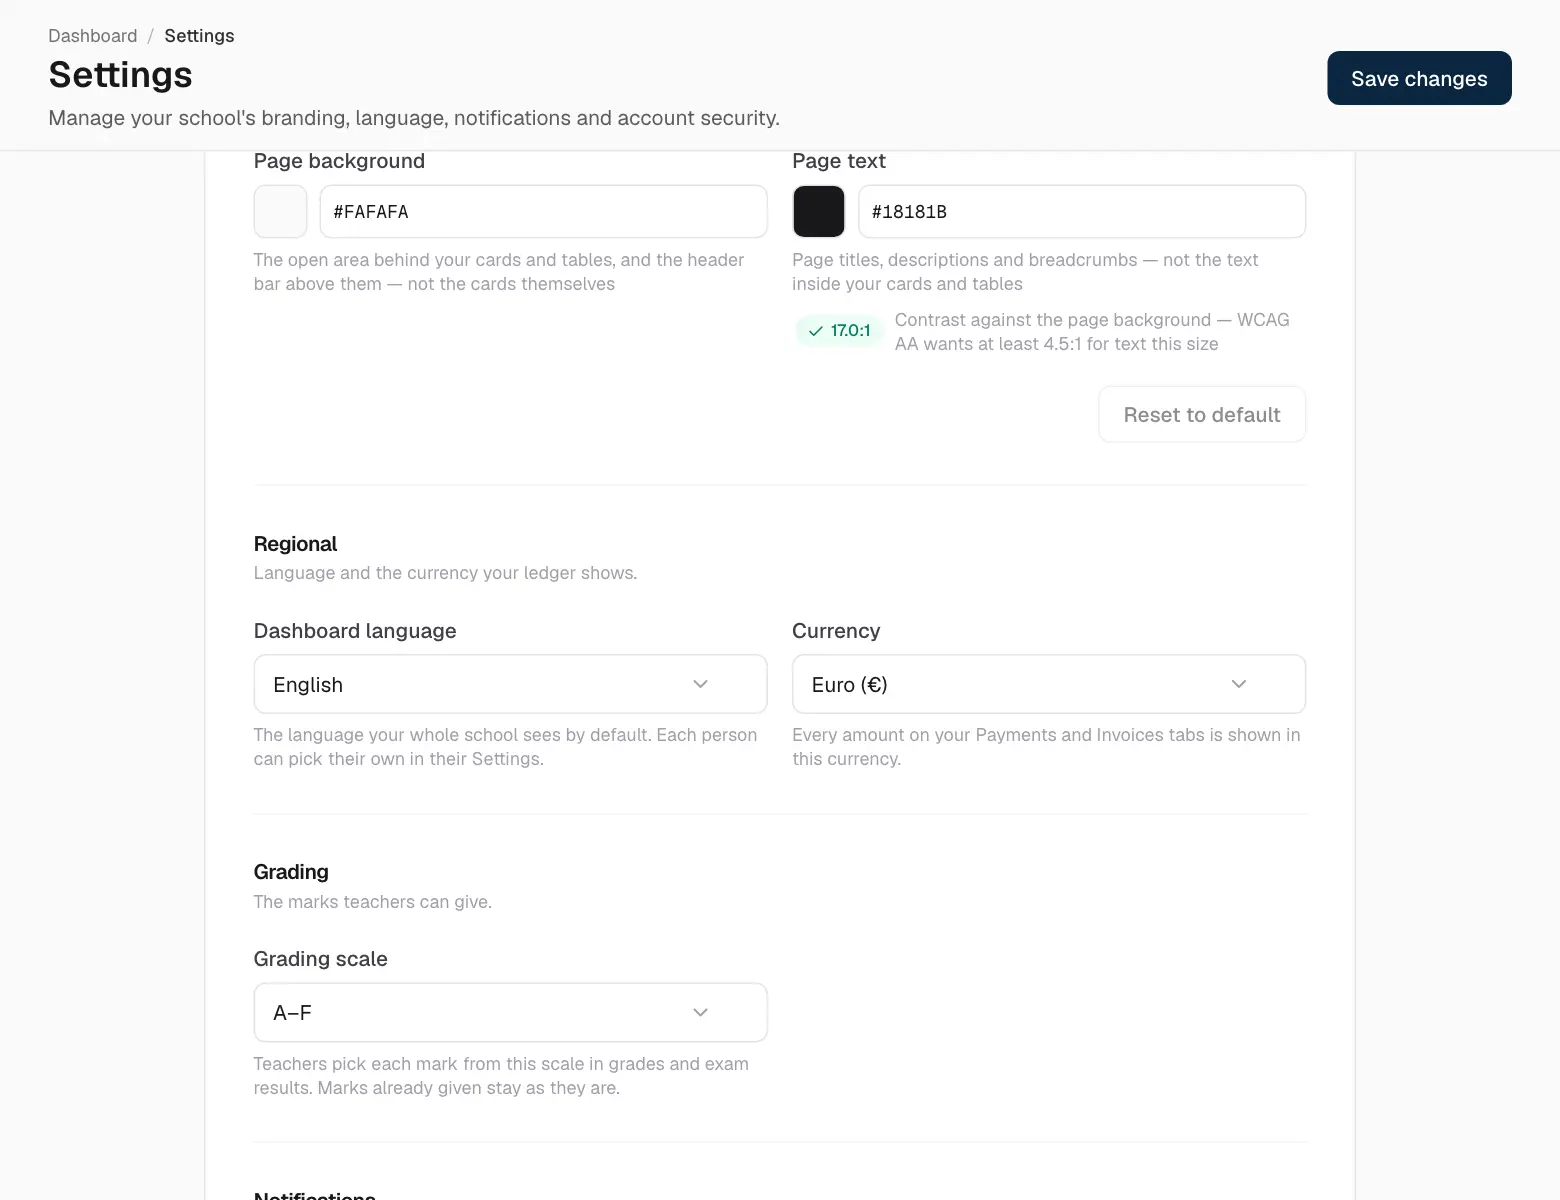The image size is (1560, 1200).
Task: Click "The marks teachers can give." text
Action: pos(373,902)
